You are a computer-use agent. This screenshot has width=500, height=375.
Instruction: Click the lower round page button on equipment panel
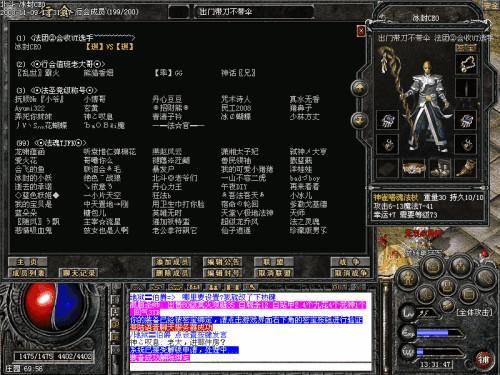click(x=359, y=120)
